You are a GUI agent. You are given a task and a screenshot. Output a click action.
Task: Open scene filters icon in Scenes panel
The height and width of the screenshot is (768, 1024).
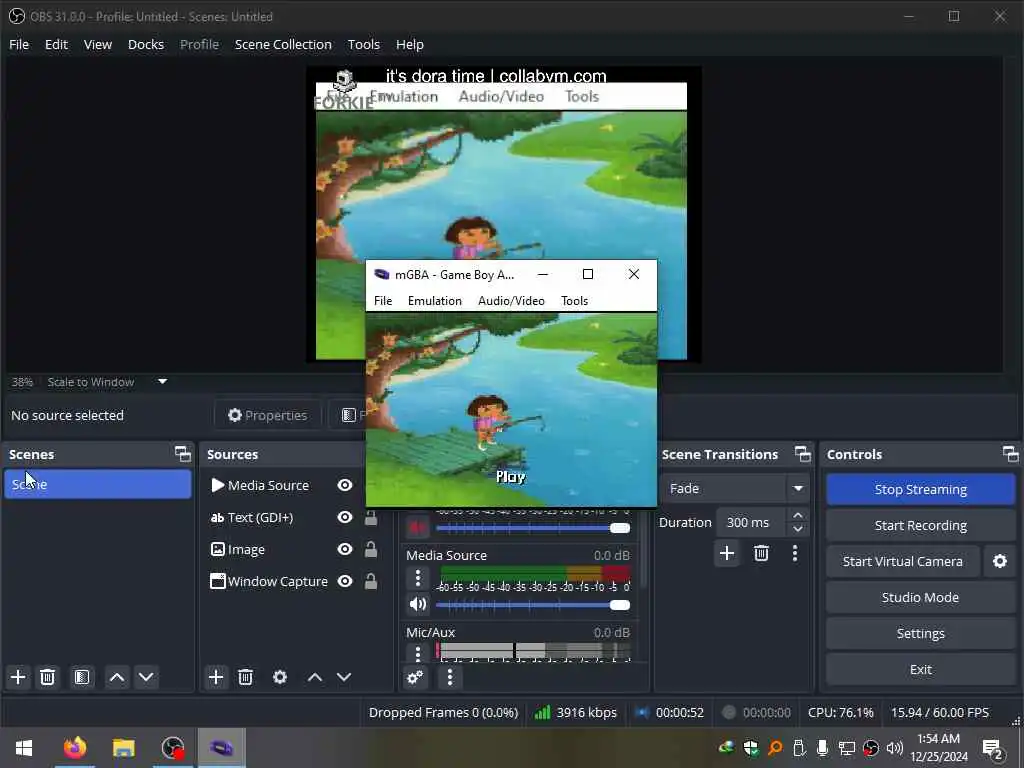pos(82,677)
